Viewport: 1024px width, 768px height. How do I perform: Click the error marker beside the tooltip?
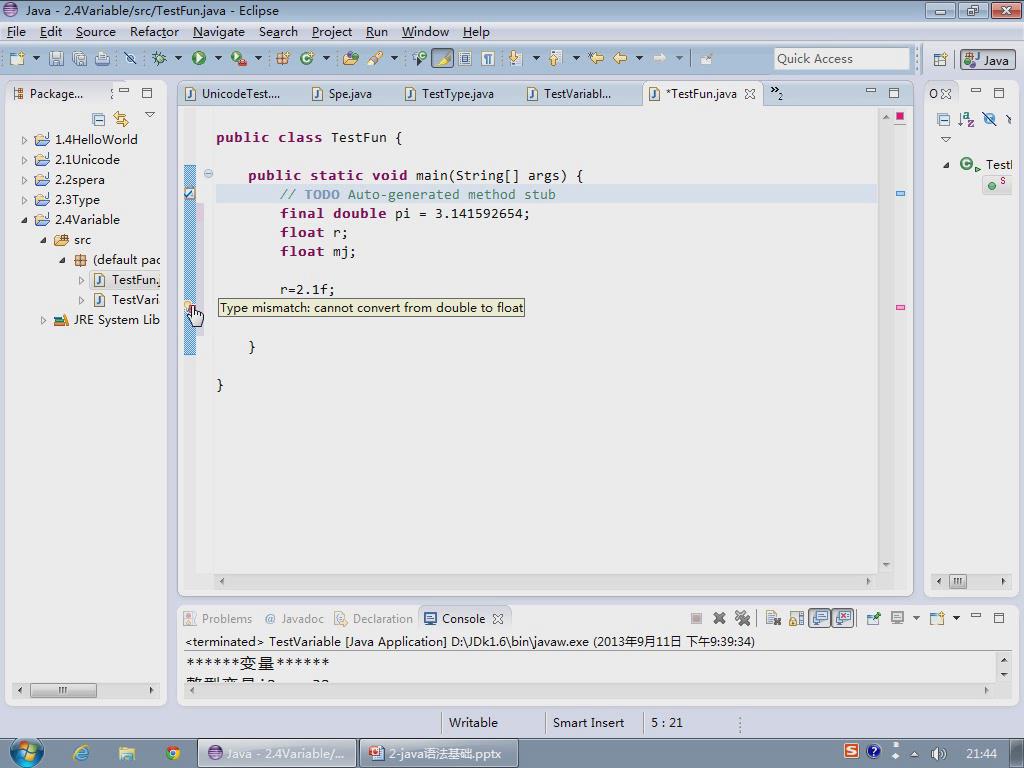pyautogui.click(x=189, y=306)
